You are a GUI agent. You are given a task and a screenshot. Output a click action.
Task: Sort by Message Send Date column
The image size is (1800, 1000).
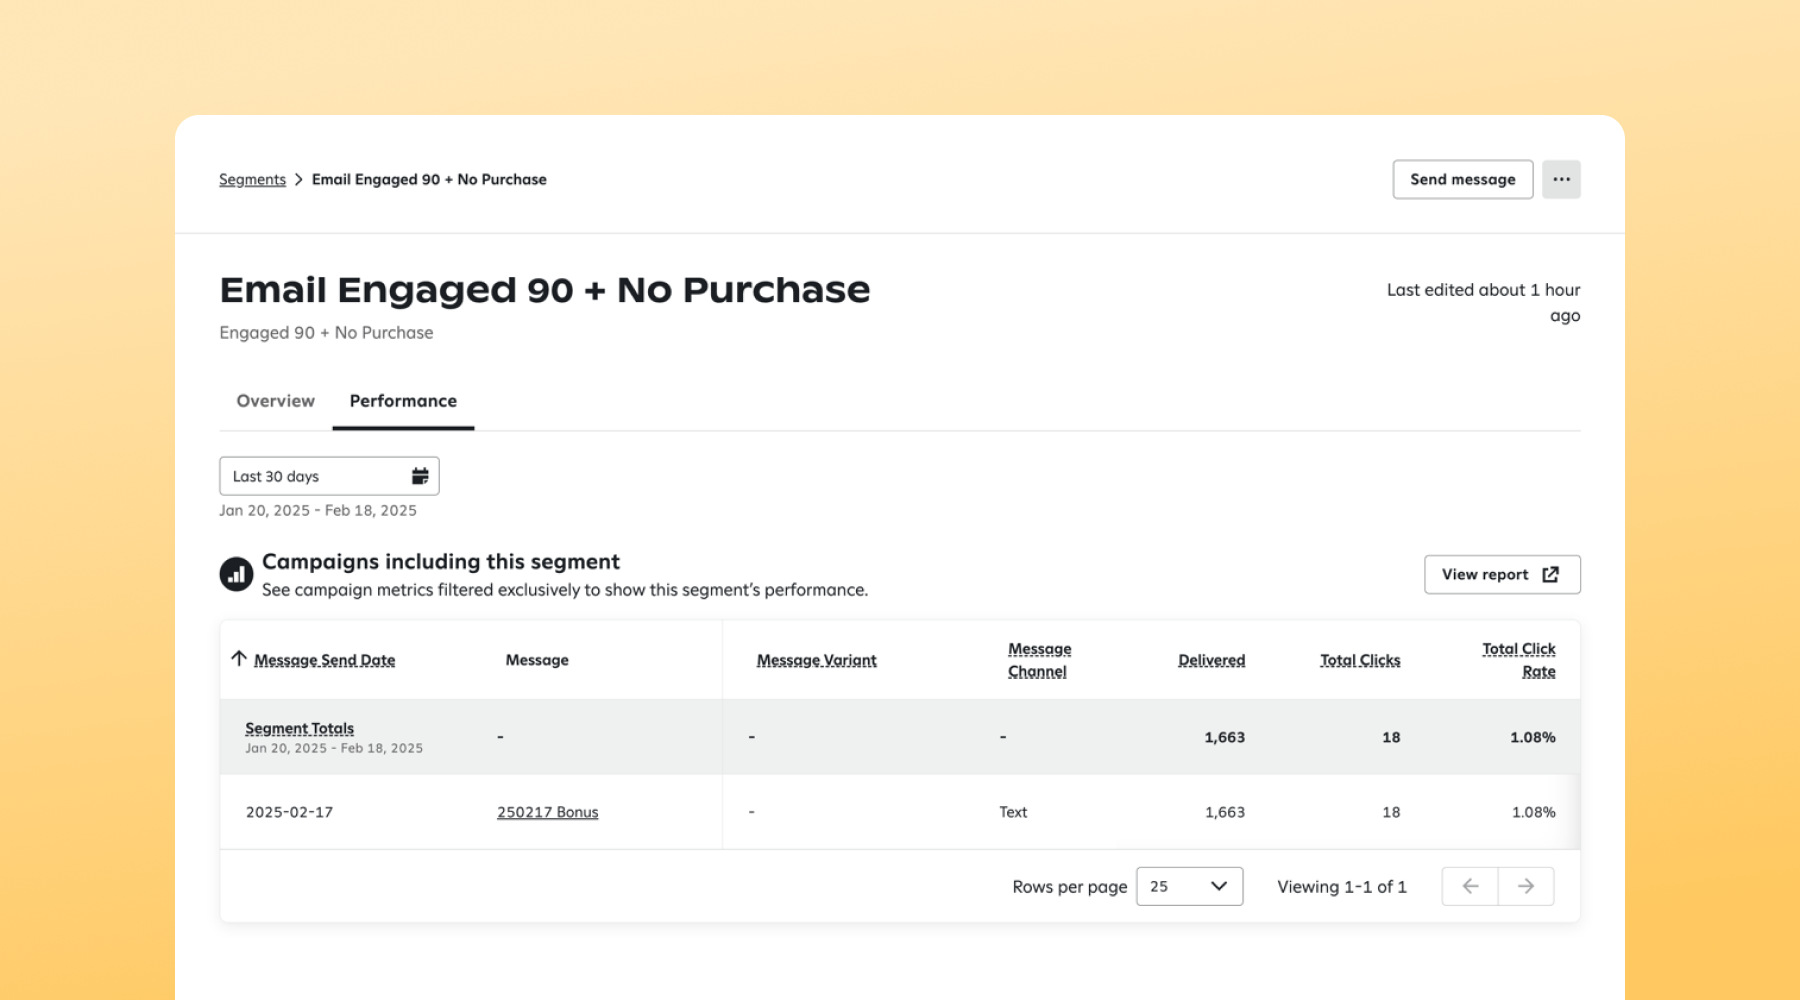324,660
